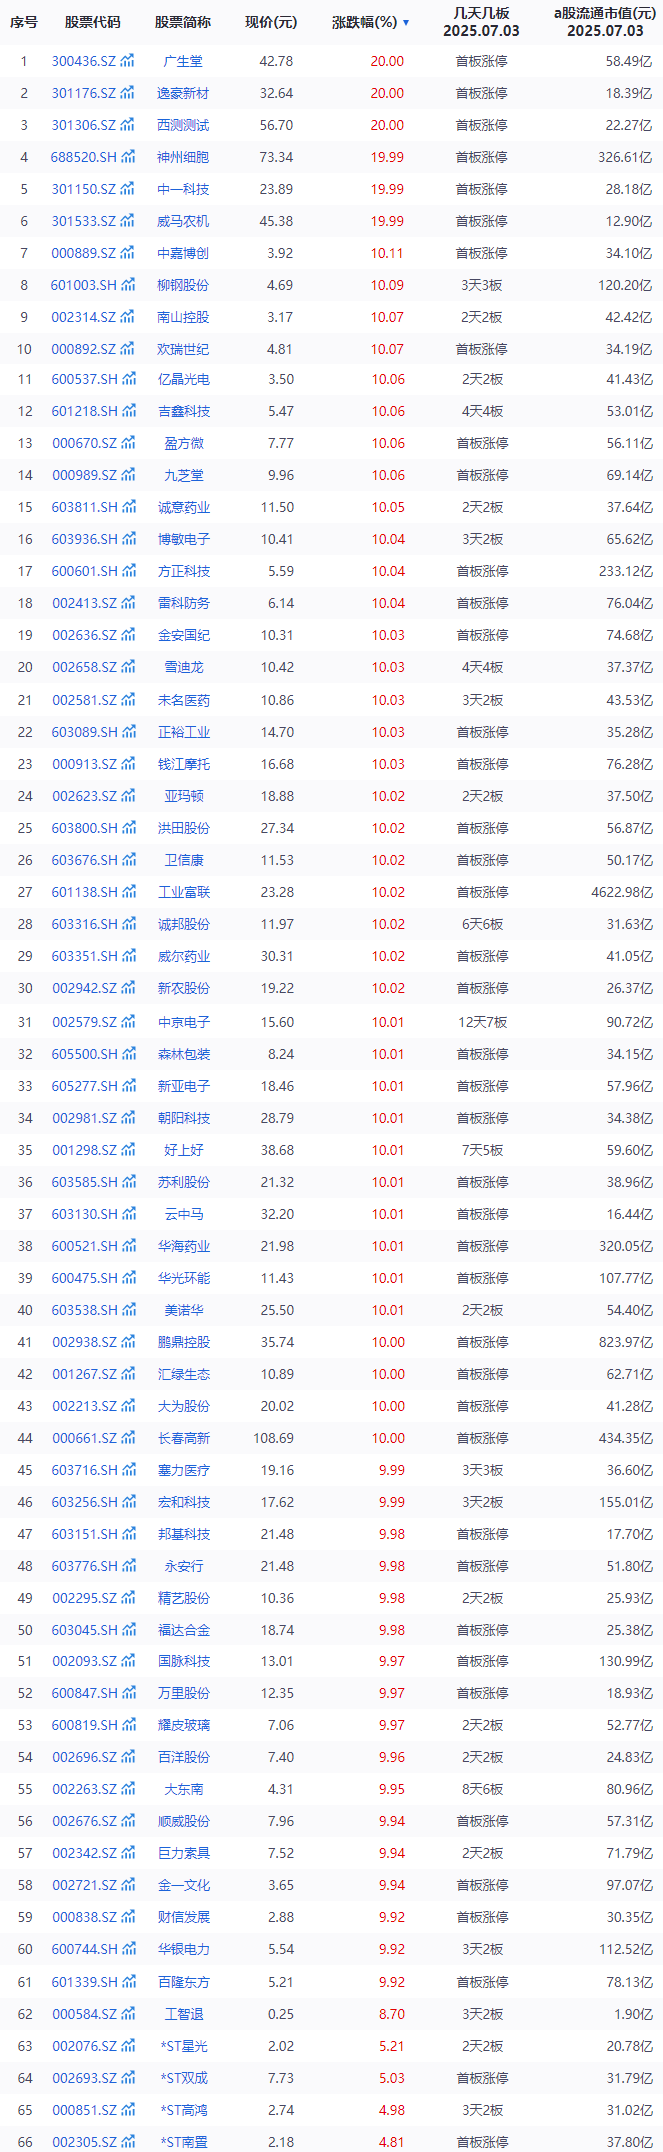Image resolution: width=663 pixels, height=2152 pixels.
Task: Open stock name link 神州细胞
Action: coord(183,157)
